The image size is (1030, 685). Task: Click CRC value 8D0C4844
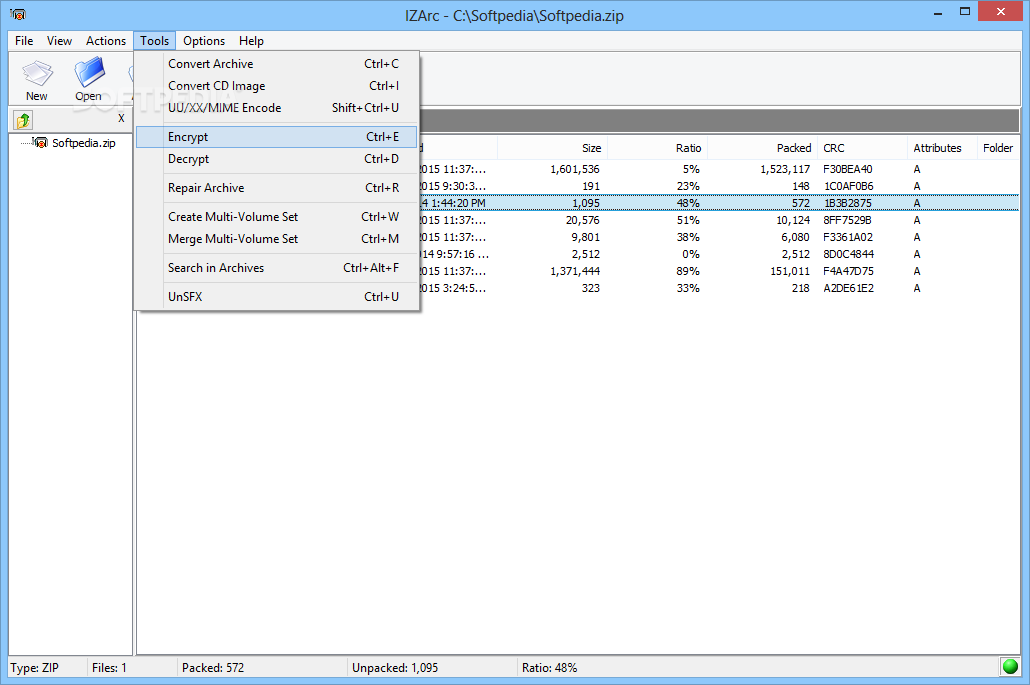849,254
